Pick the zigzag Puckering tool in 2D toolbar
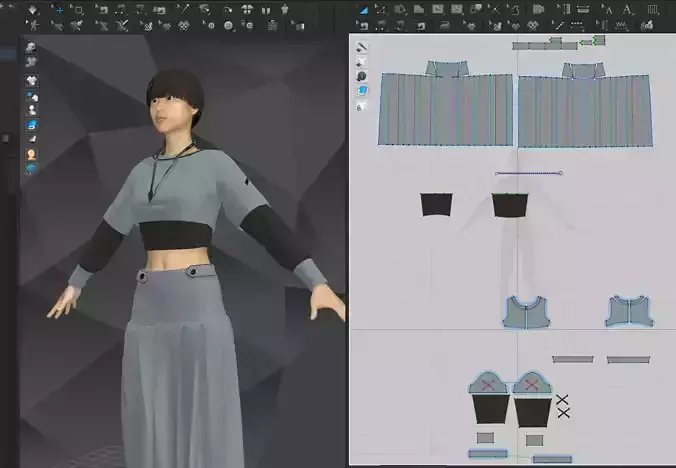Screen dimensions: 676x468 [621, 26]
